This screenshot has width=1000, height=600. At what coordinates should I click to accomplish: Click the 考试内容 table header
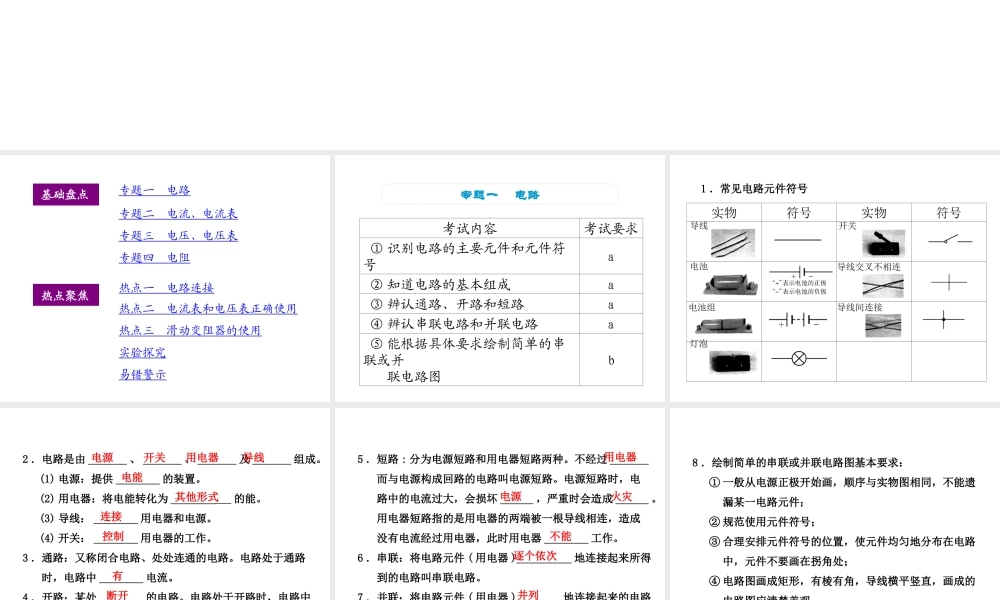tap(469, 228)
